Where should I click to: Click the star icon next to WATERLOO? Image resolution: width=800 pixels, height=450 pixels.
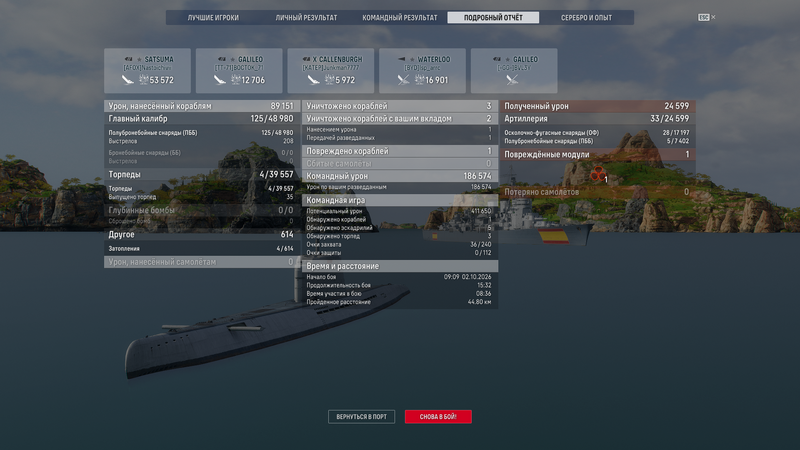(x=412, y=60)
